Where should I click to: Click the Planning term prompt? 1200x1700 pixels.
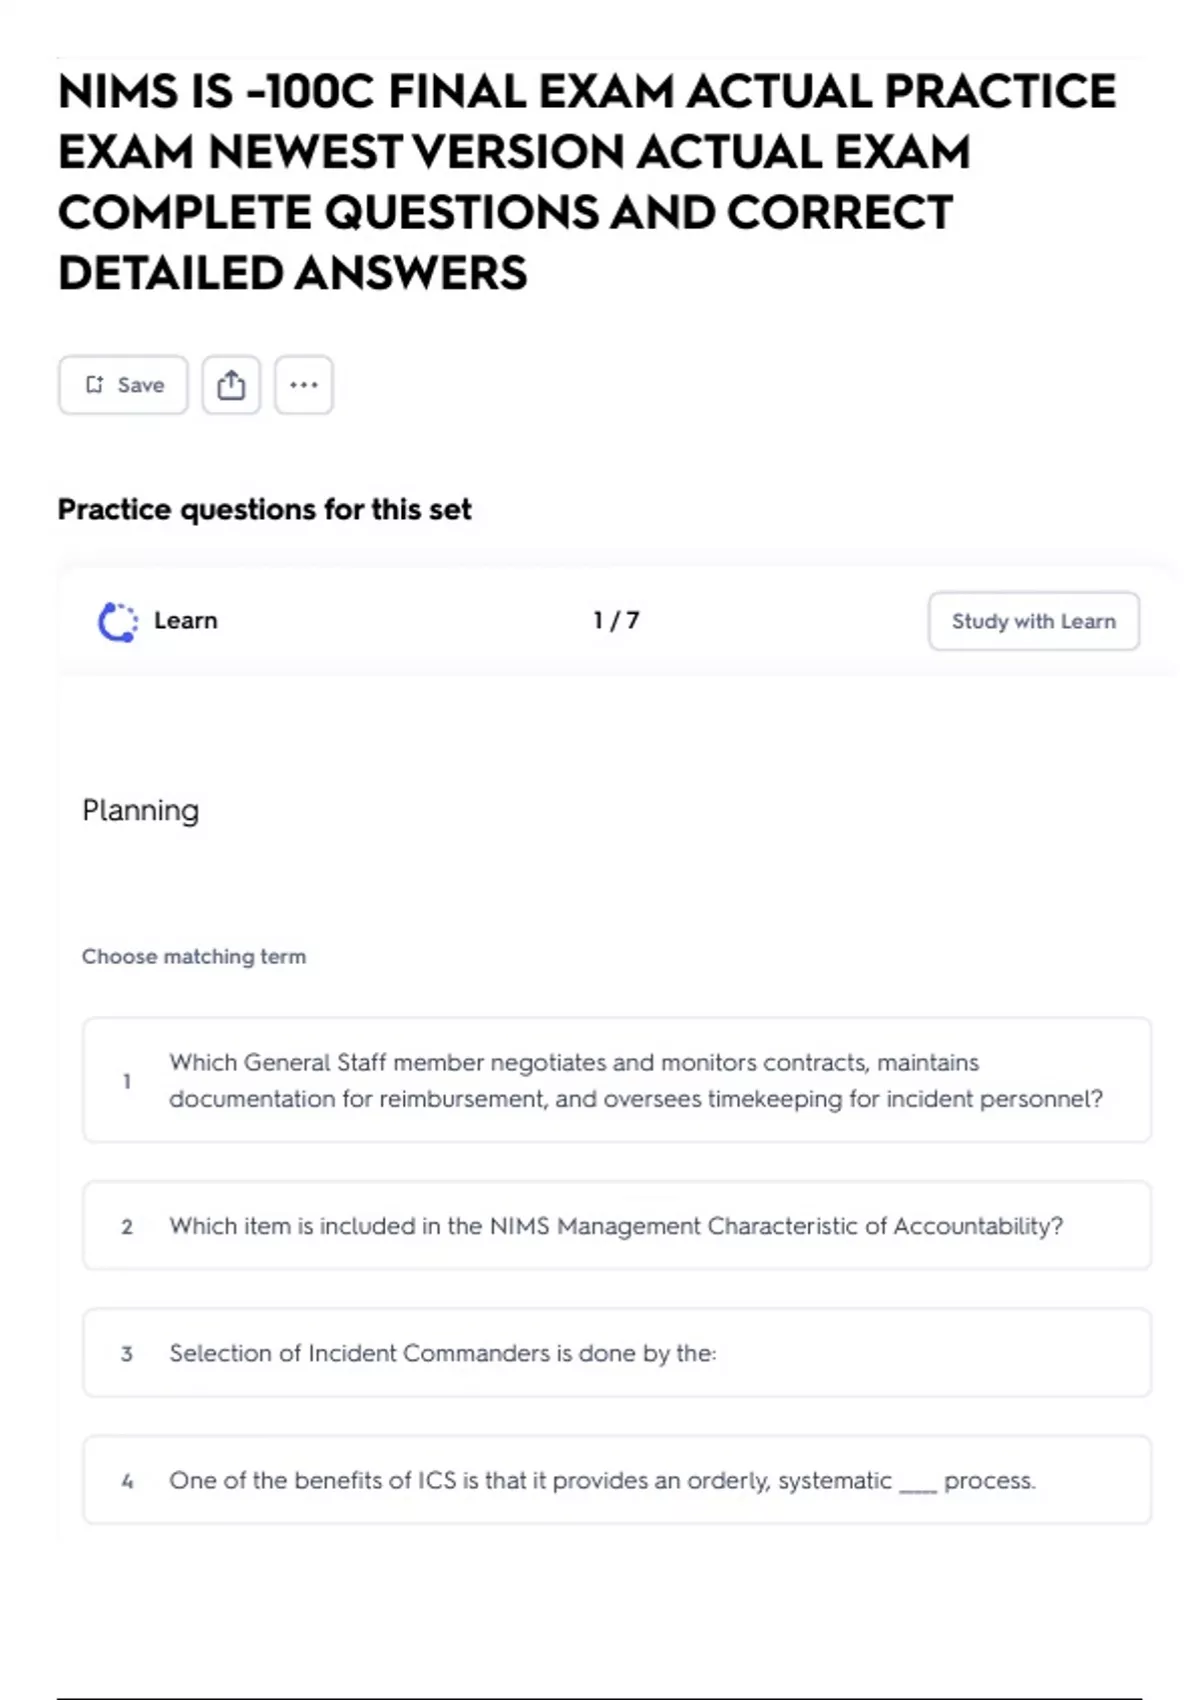click(141, 810)
